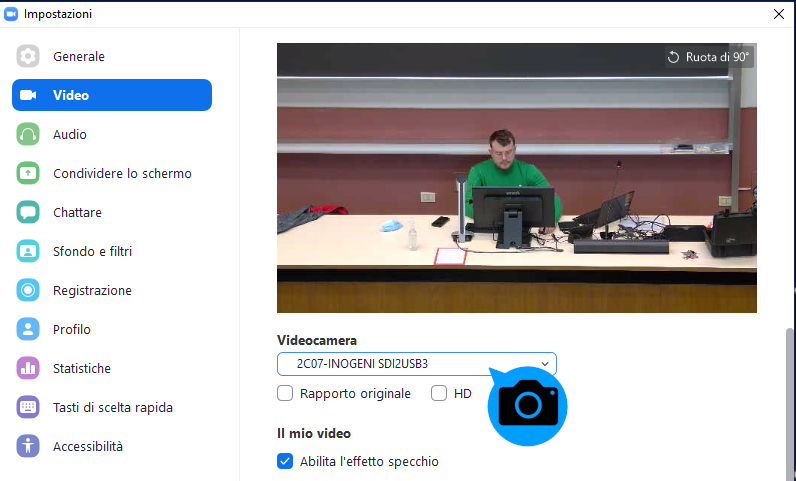Click the Chattare speech bubble icon

[x=28, y=212]
